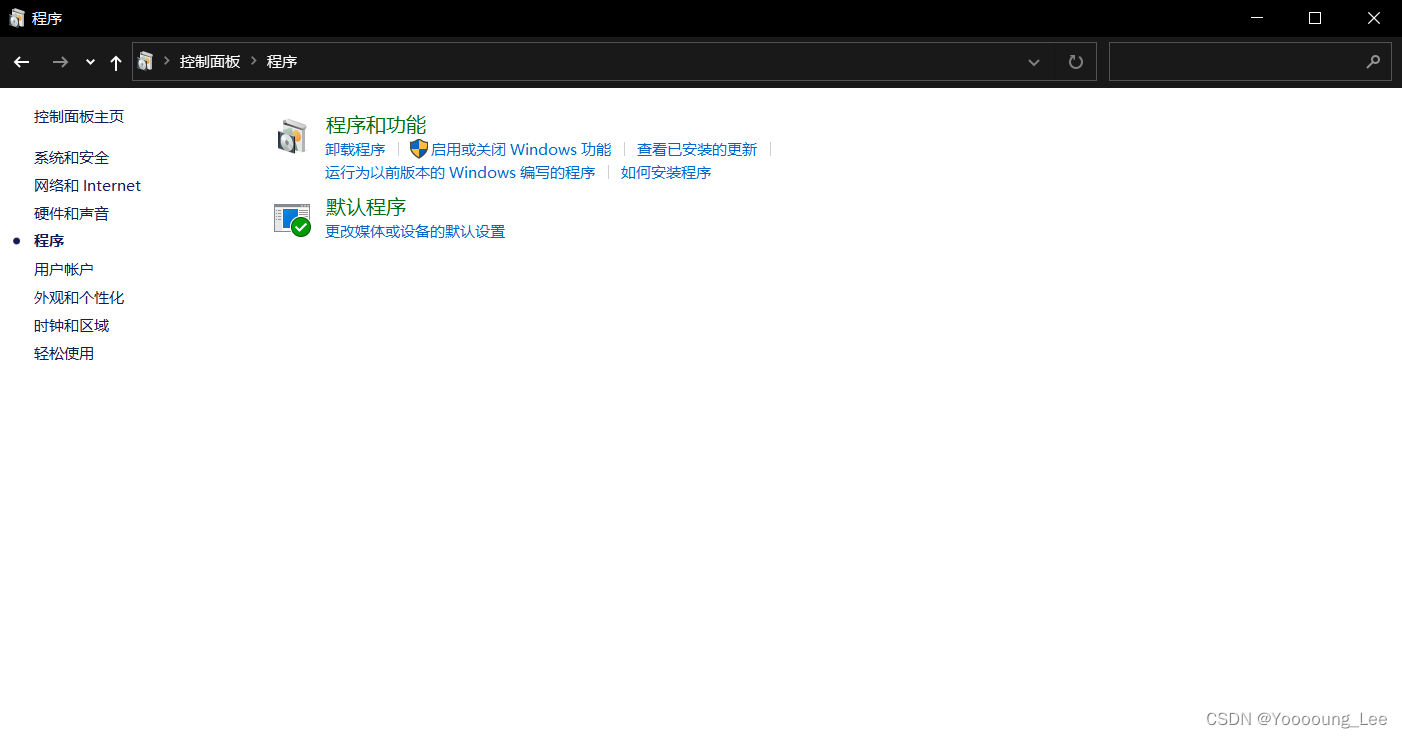Image resolution: width=1402 pixels, height=738 pixels.
Task: Open 轻松使用 category
Action: click(x=64, y=353)
